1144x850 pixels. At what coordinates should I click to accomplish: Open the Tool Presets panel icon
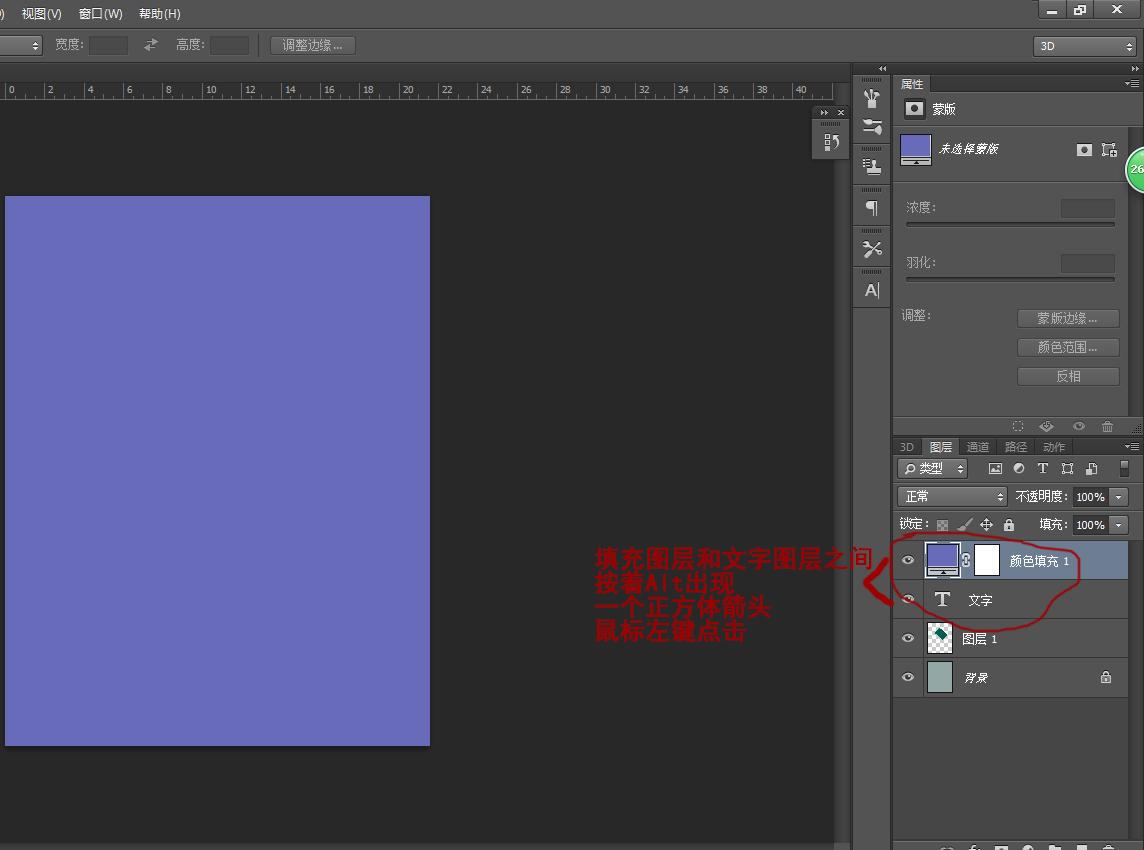point(871,249)
